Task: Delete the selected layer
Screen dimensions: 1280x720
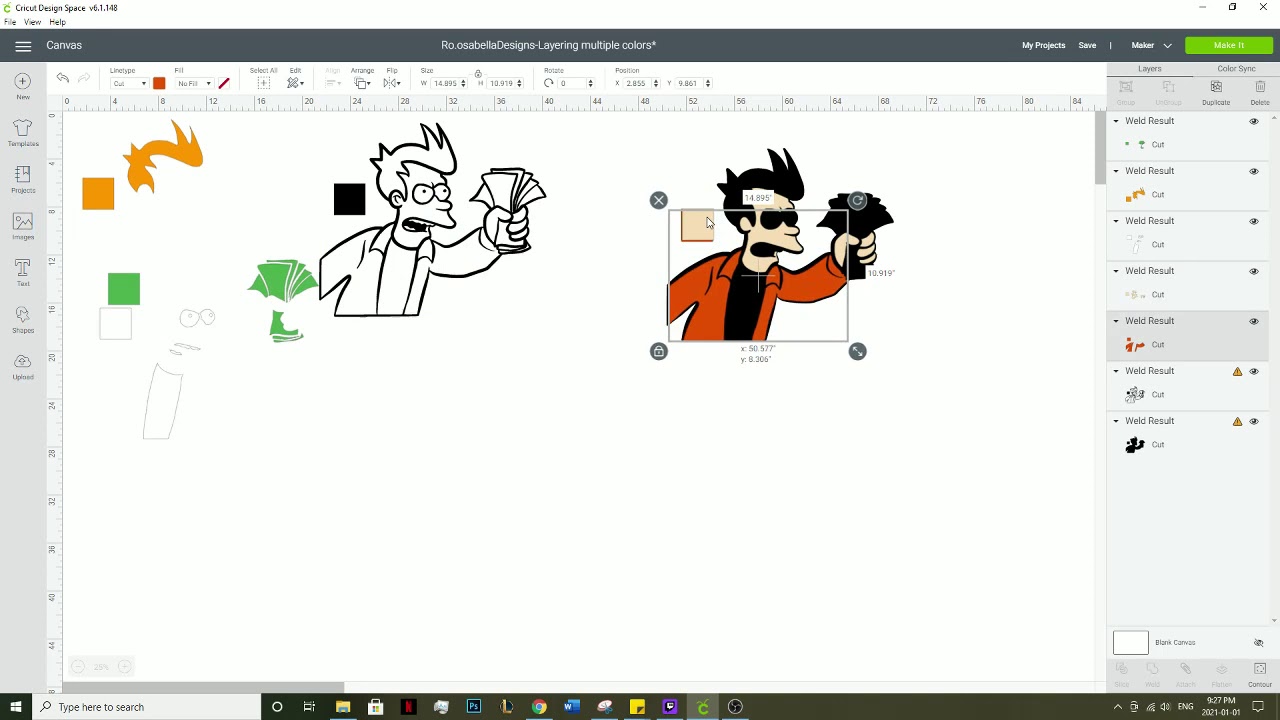Action: (1260, 92)
